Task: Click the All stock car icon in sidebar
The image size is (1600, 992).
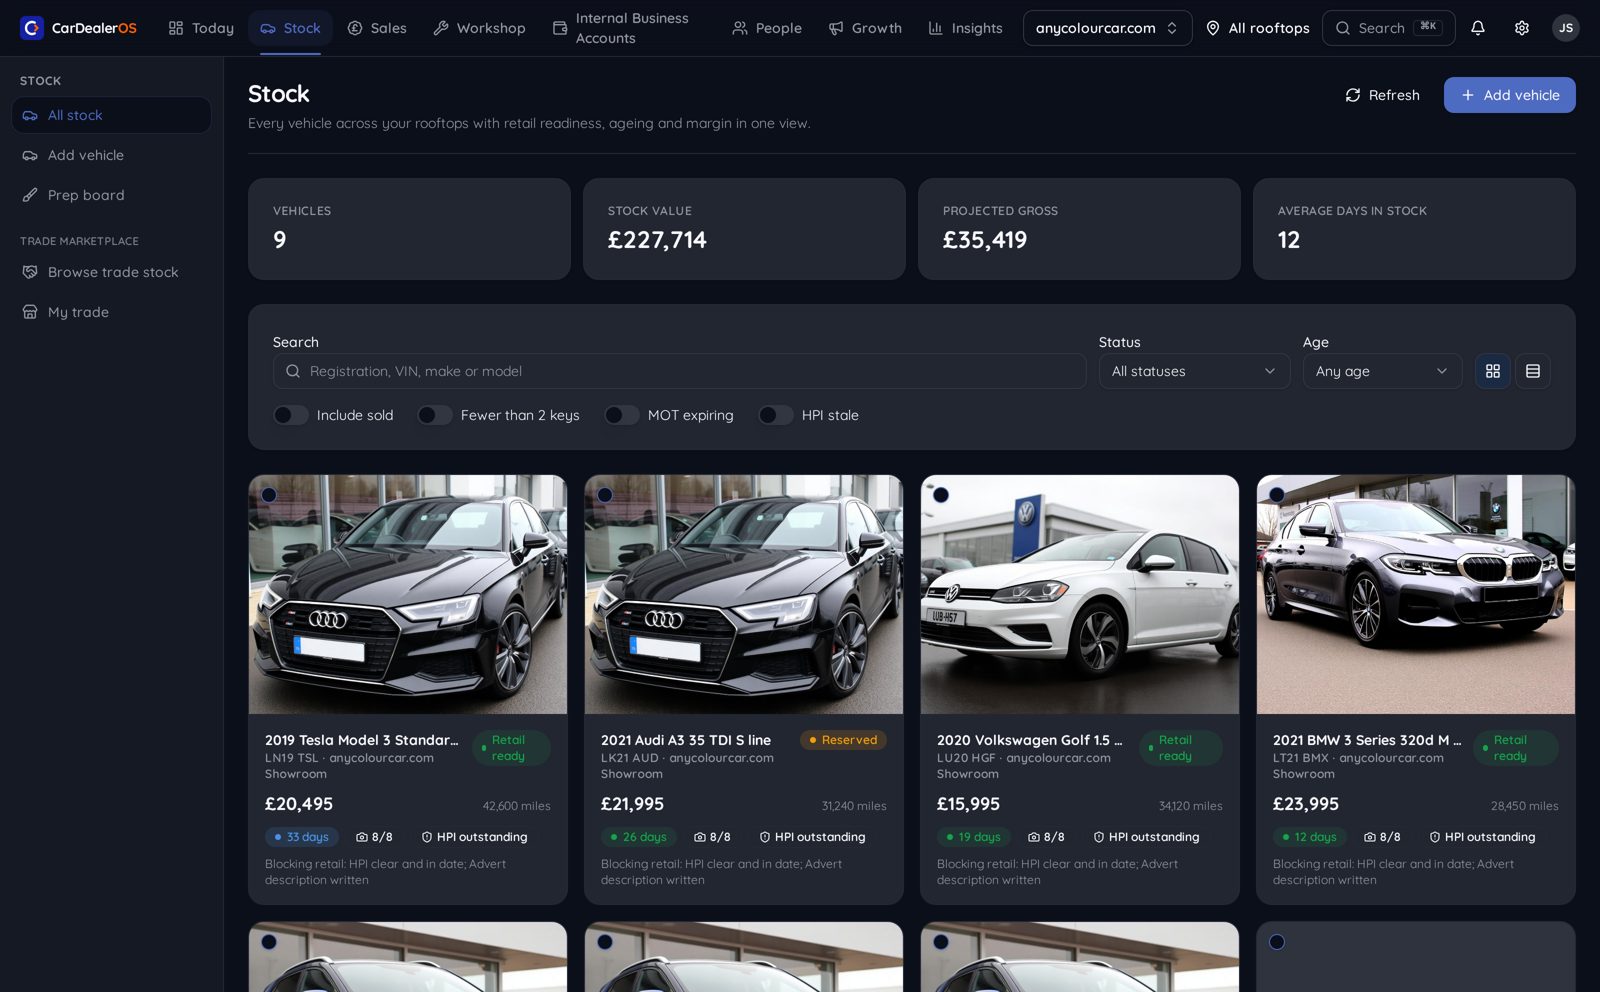Action: pyautogui.click(x=30, y=115)
